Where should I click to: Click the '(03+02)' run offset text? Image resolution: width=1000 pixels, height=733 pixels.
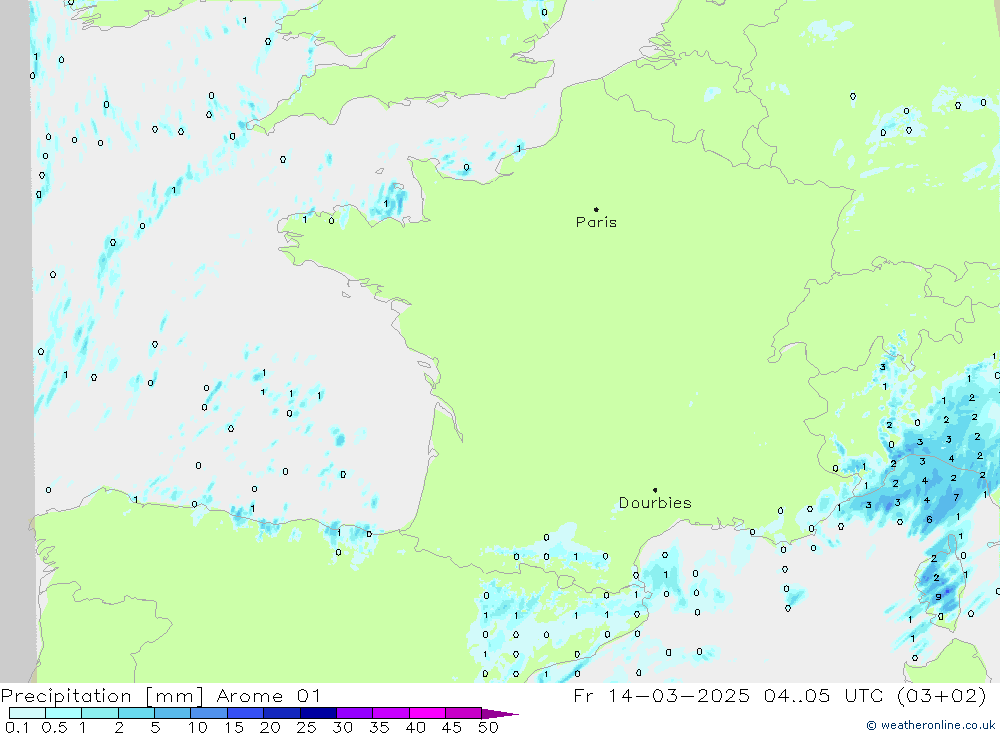941,696
